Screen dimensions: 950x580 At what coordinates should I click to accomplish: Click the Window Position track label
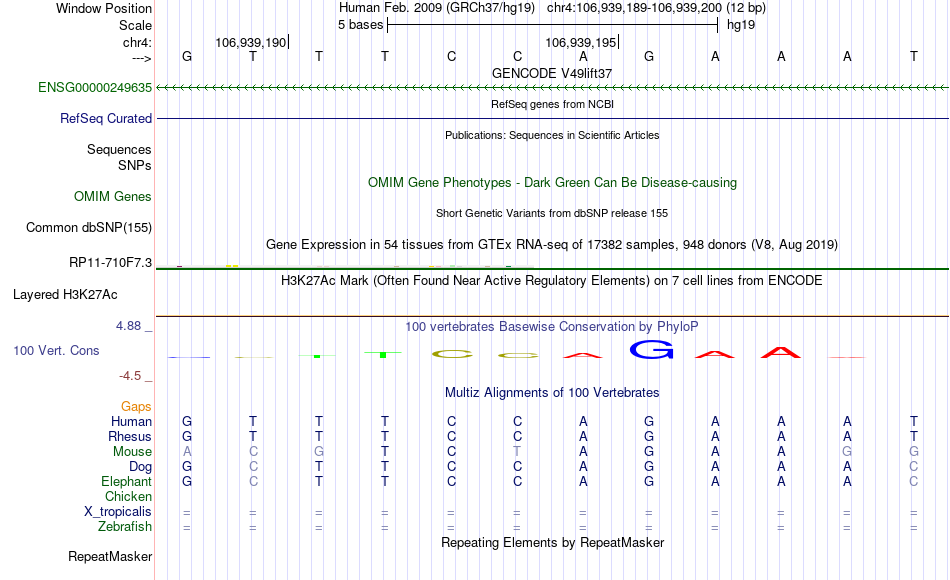click(x=104, y=8)
